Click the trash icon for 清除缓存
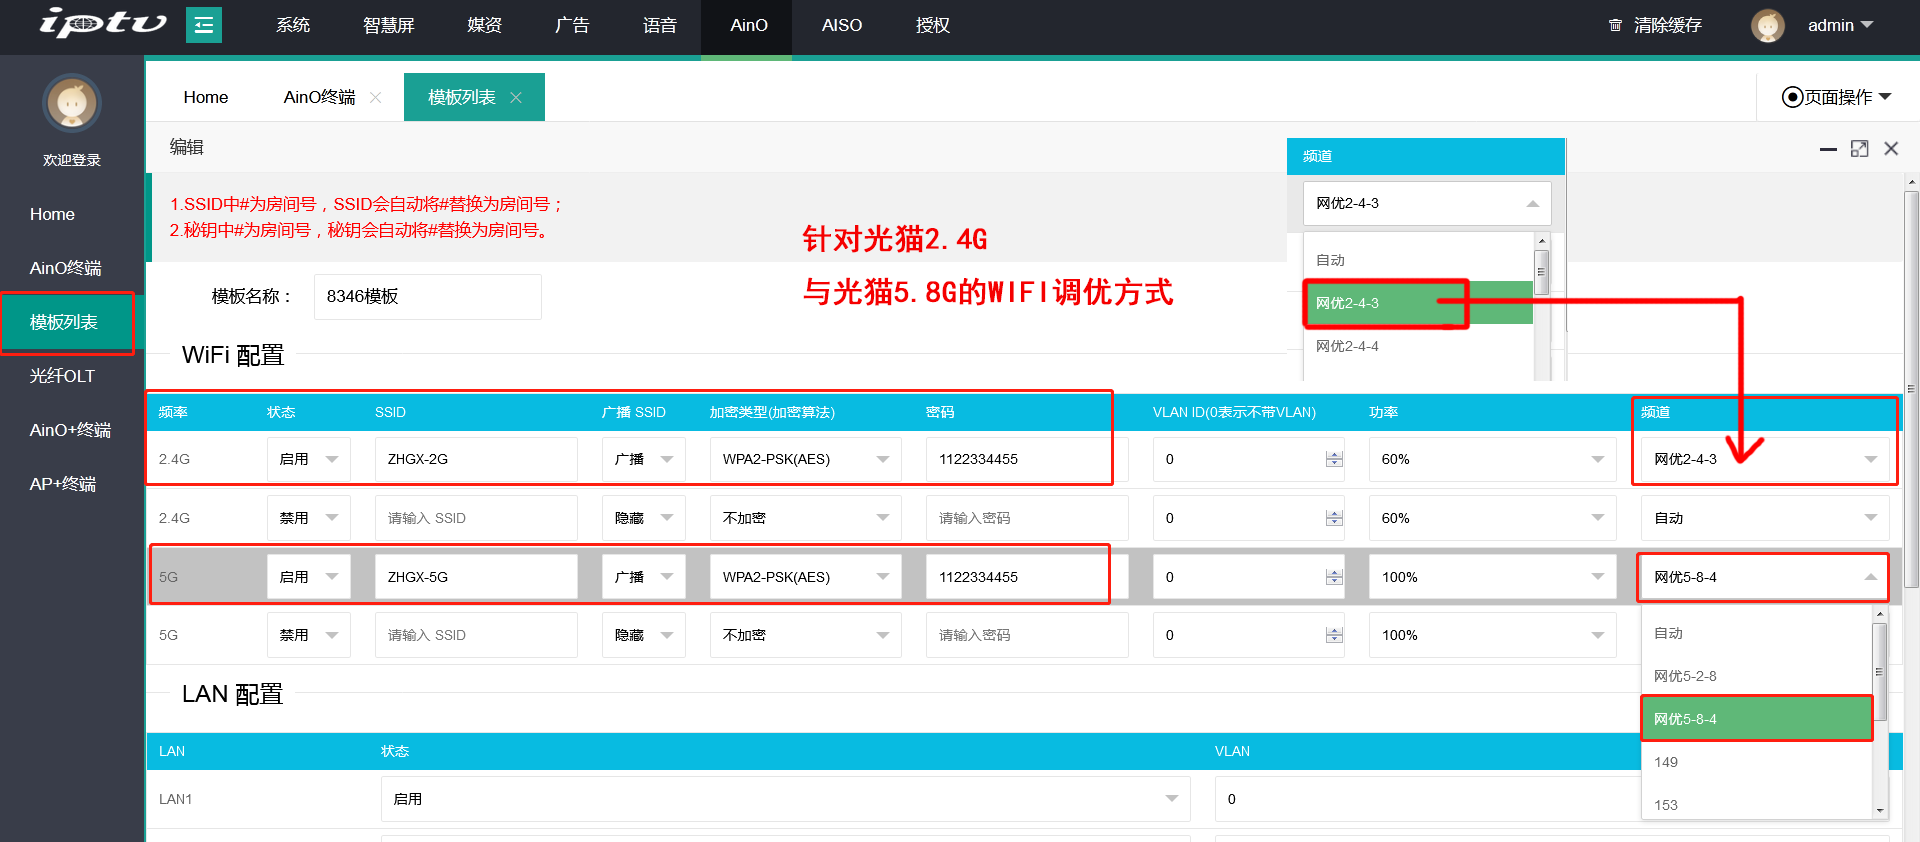 click(x=1614, y=25)
